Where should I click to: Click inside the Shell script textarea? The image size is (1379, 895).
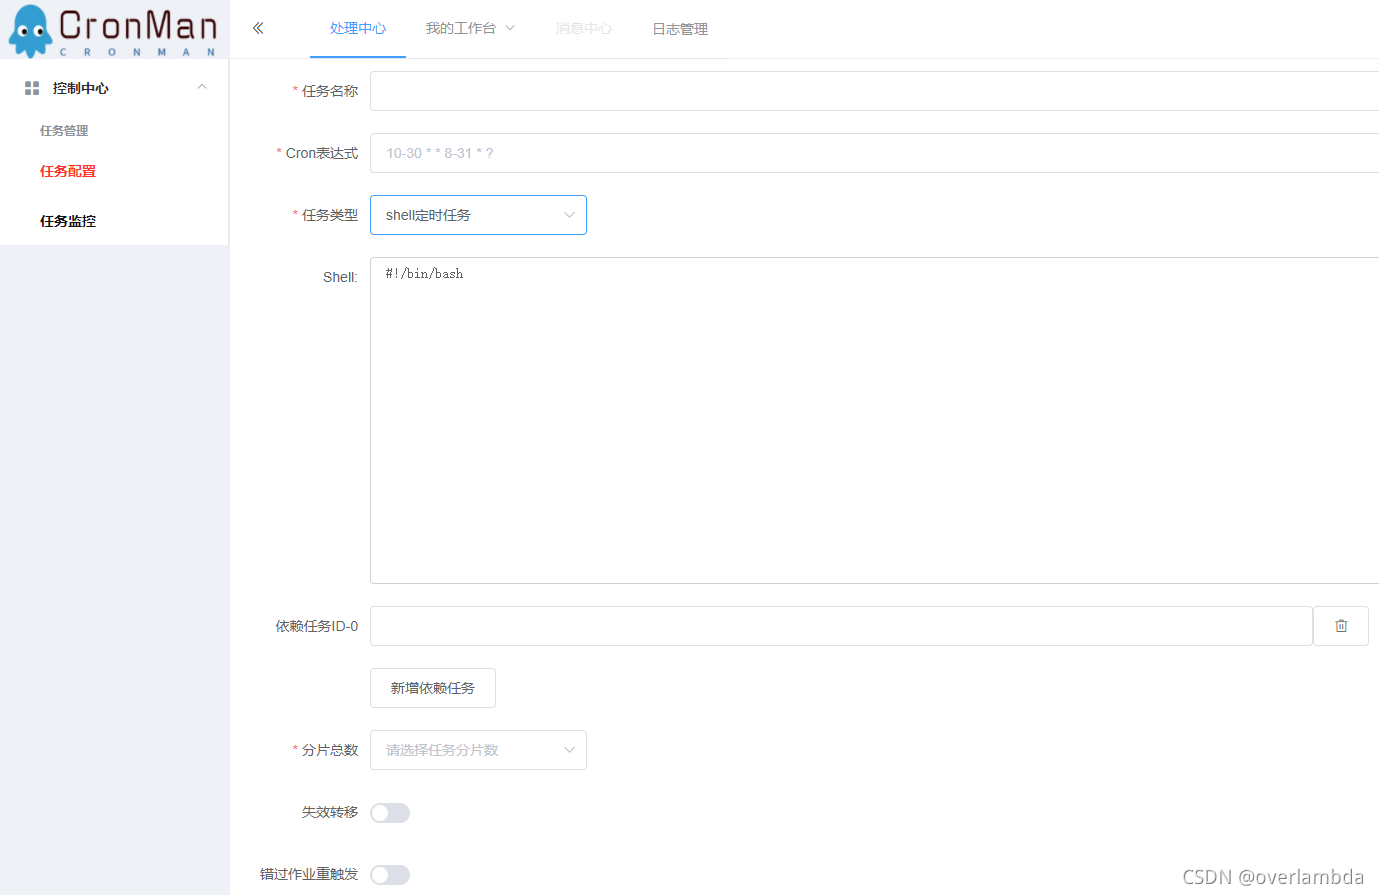tap(874, 420)
